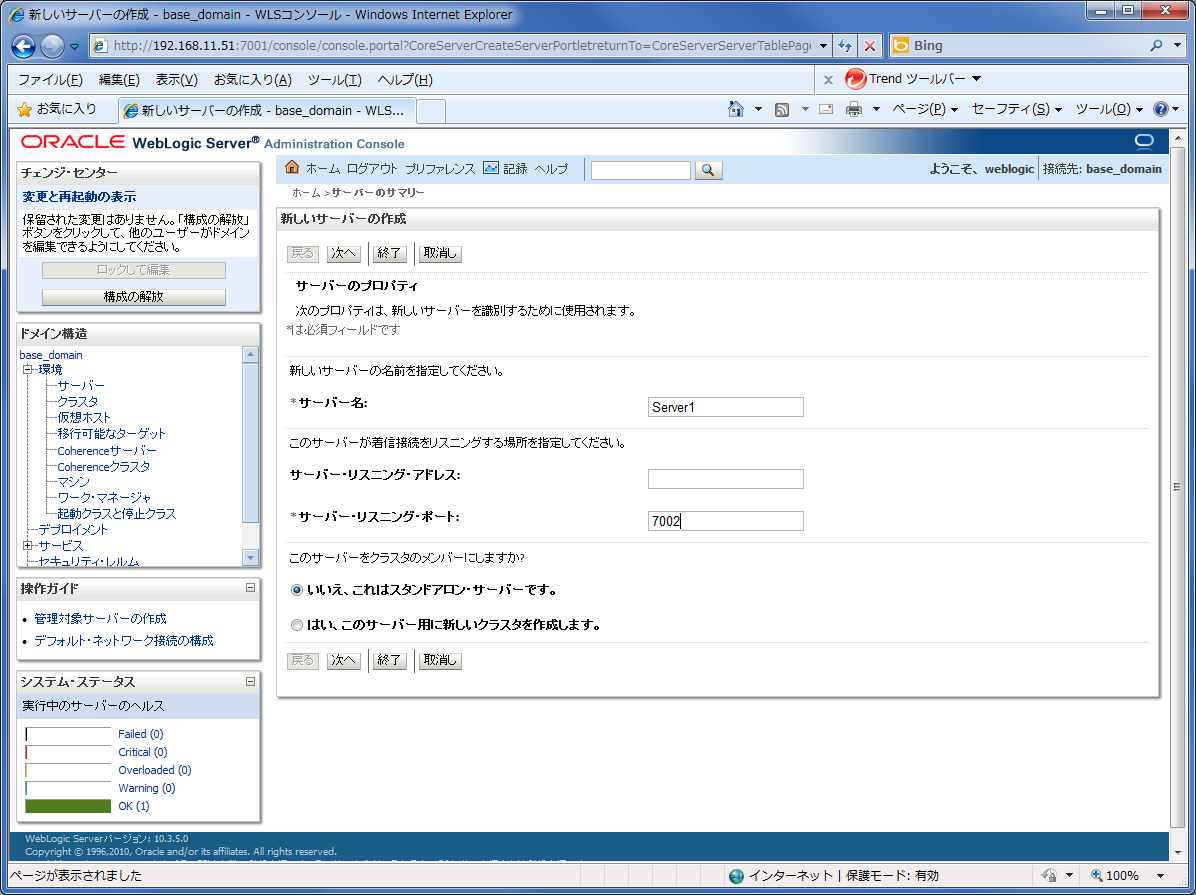Click the RSS feeds icon
Image resolution: width=1196 pixels, height=895 pixels.
point(782,110)
